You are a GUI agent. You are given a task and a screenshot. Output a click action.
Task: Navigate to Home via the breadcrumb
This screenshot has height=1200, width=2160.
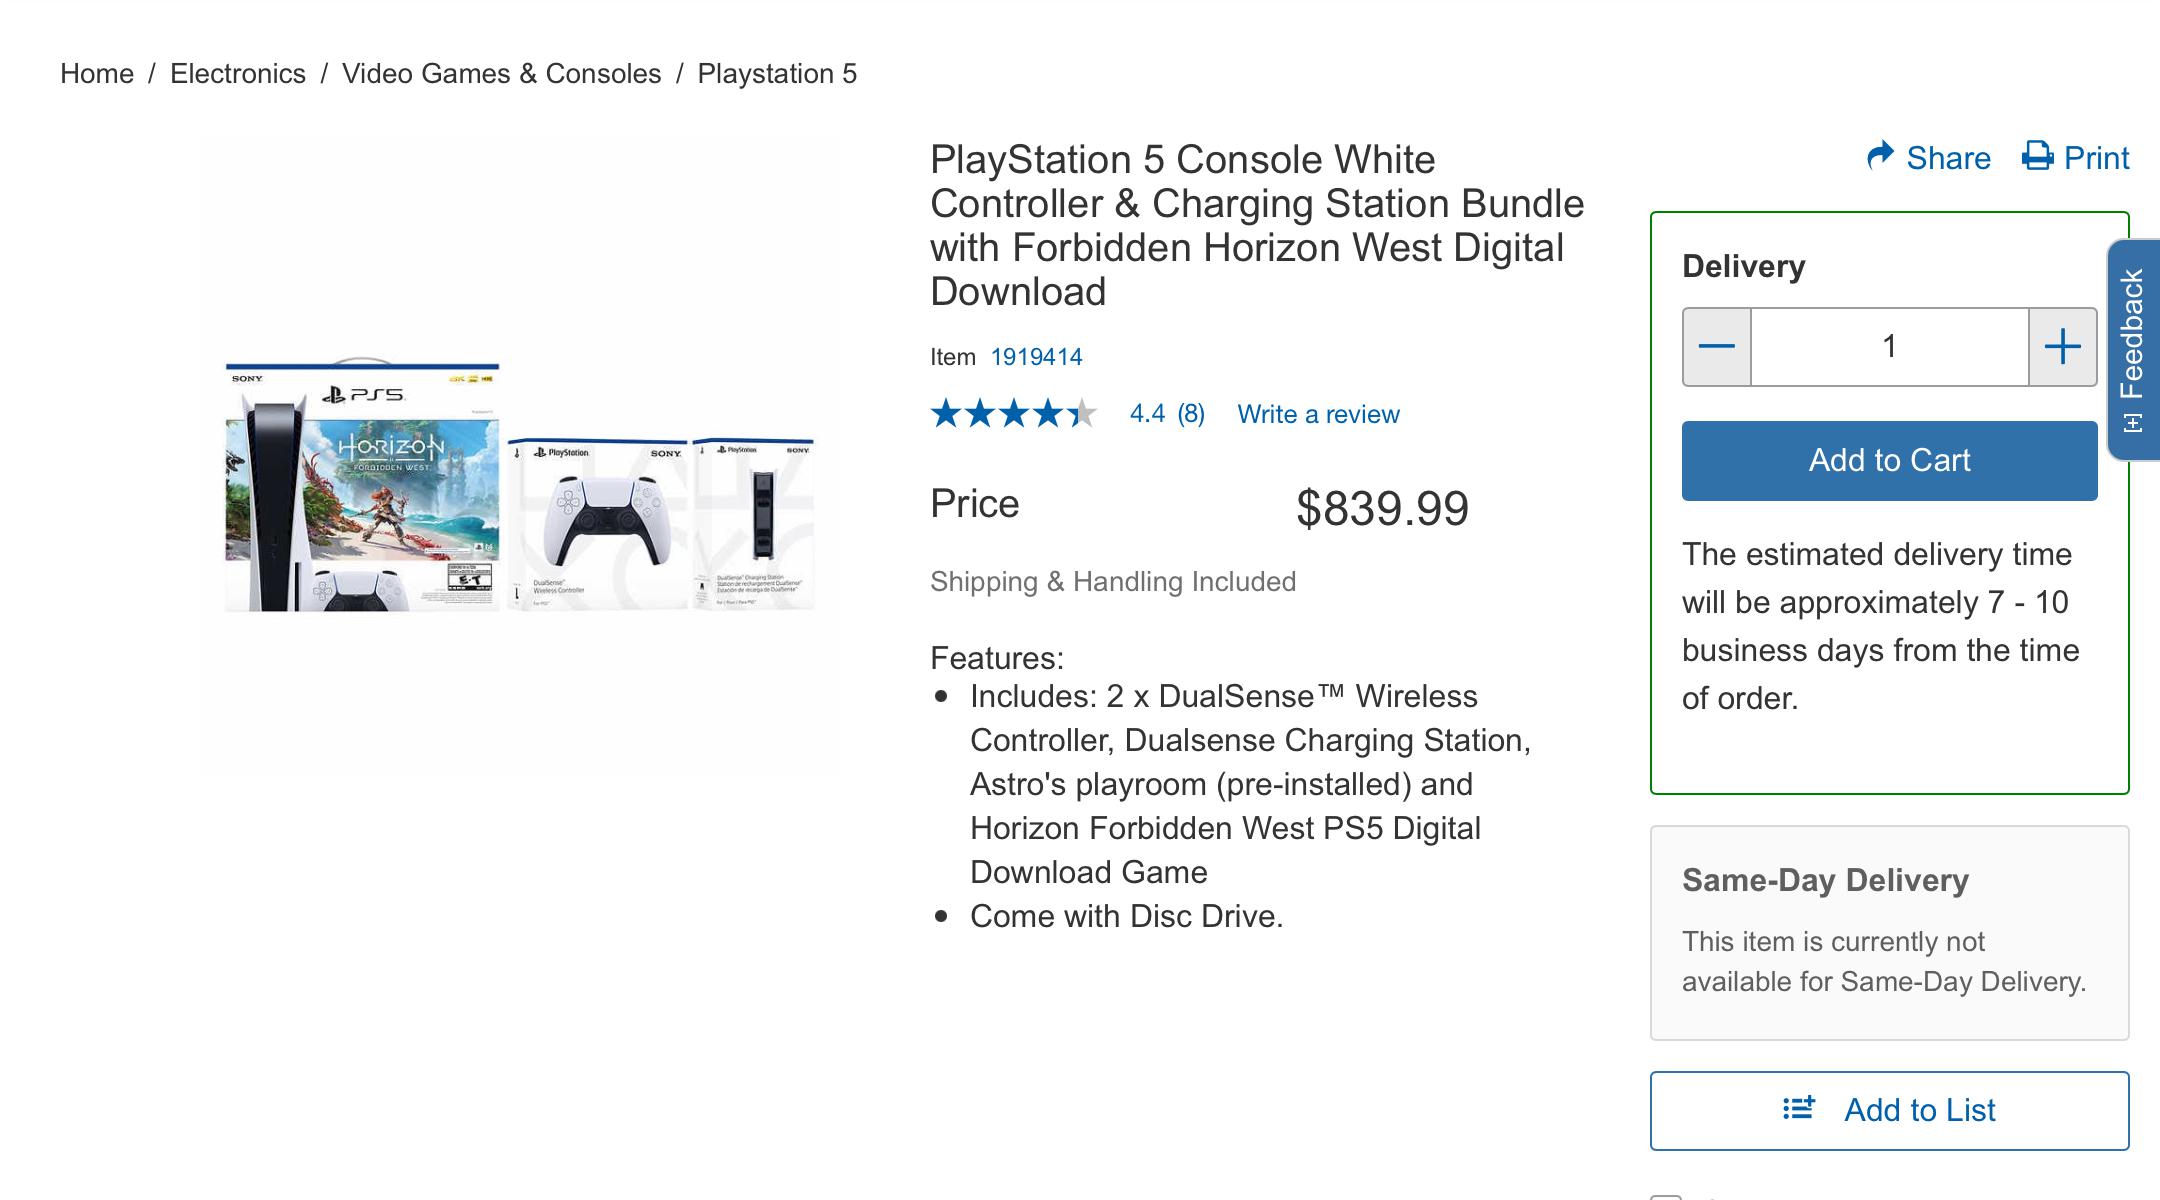97,73
